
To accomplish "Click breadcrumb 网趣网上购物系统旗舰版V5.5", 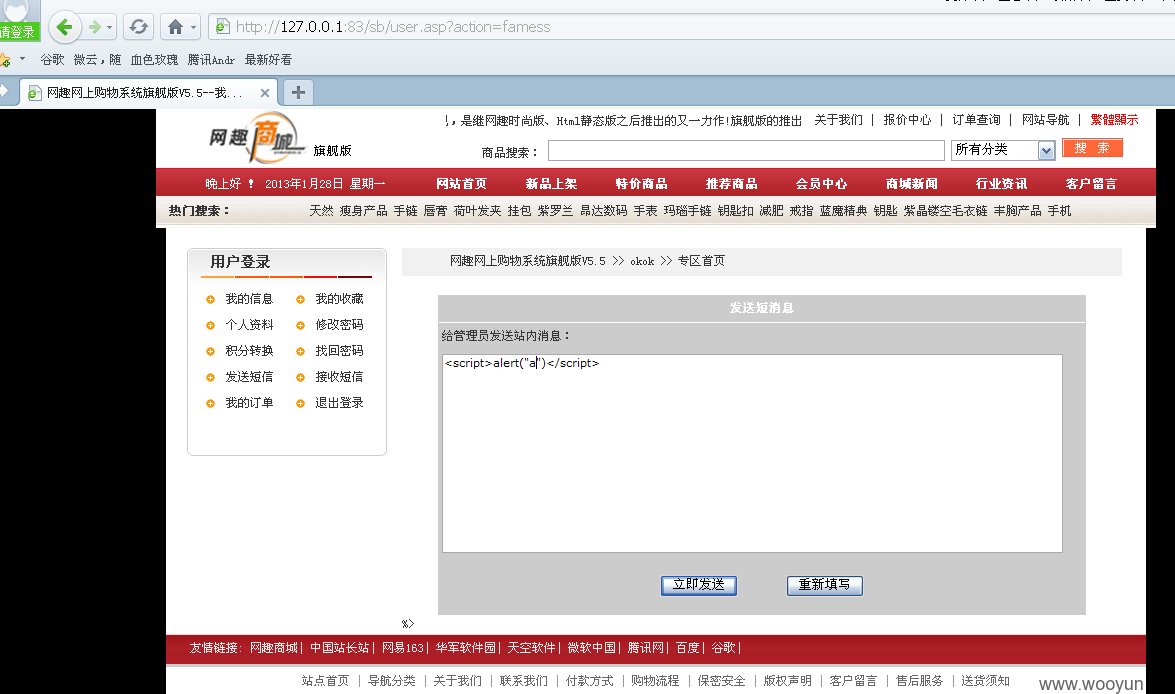I will [x=528, y=261].
